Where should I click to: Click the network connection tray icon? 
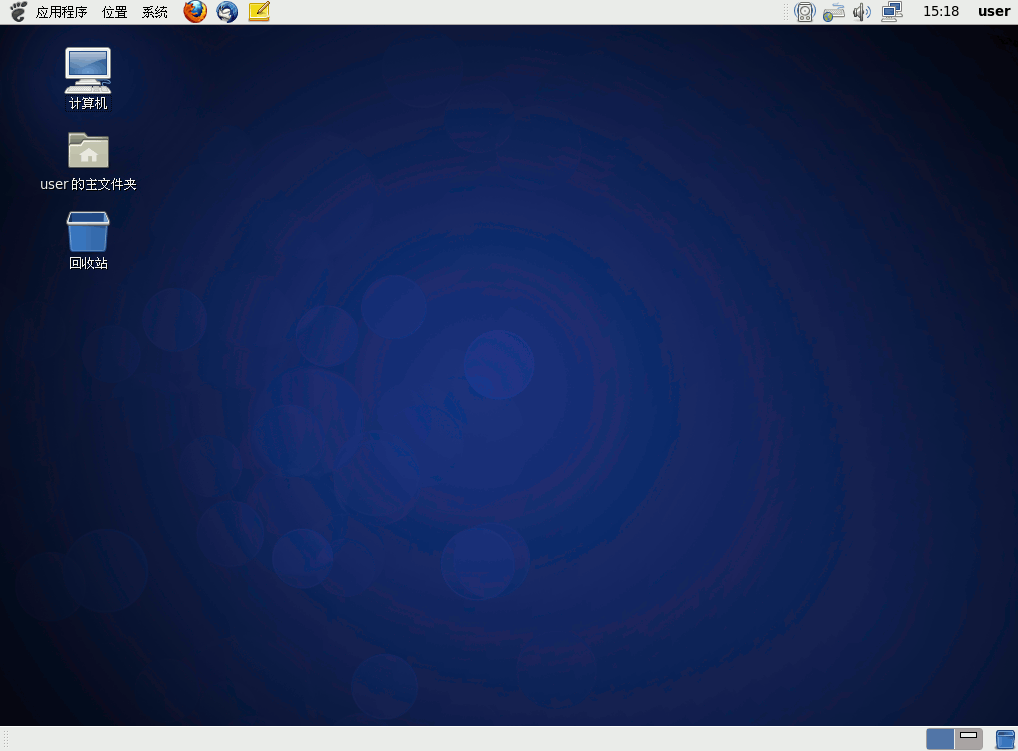pos(892,12)
